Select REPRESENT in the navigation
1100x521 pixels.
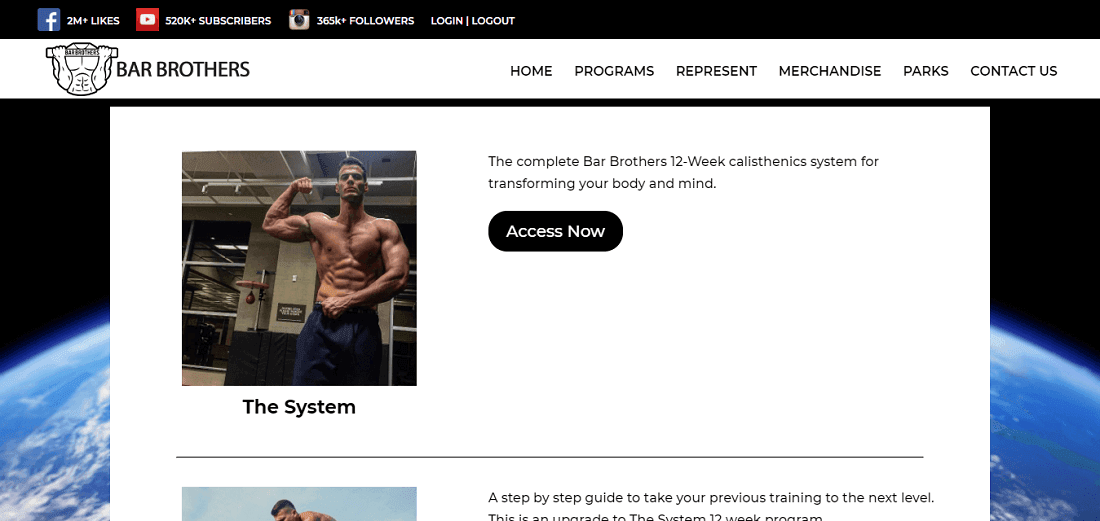pyautogui.click(x=716, y=71)
